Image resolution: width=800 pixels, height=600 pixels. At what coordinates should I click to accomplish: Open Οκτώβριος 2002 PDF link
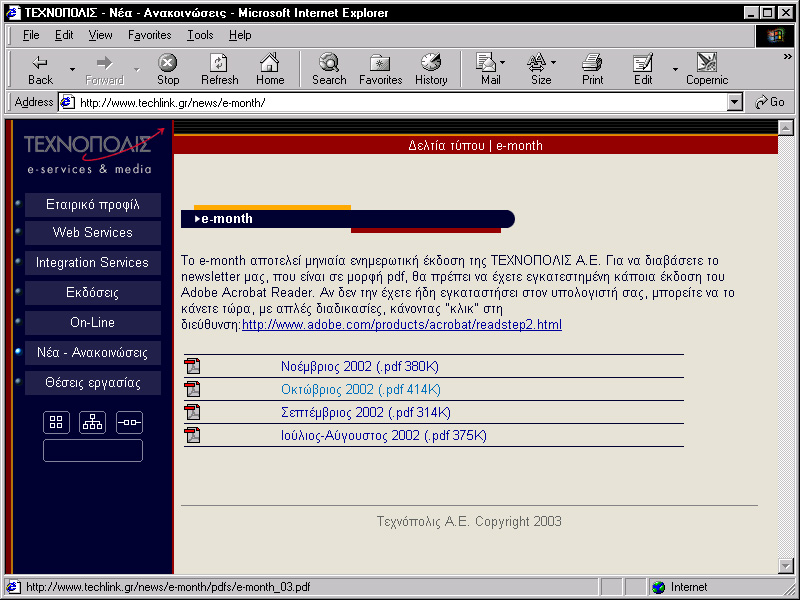pos(361,389)
